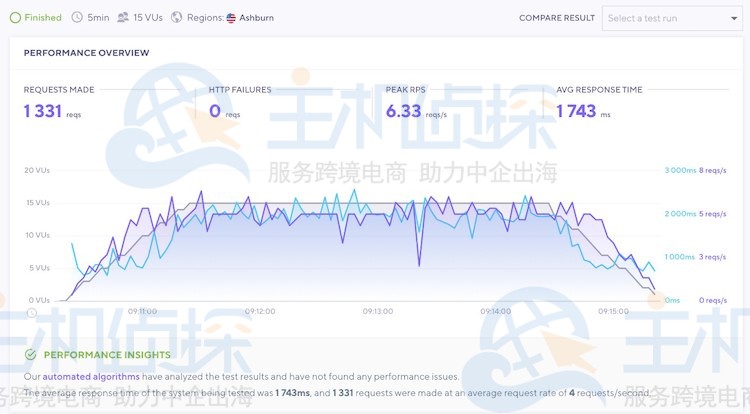Click the Regions: label in header
Image resolution: width=750 pixels, height=414 pixels.
click(205, 18)
